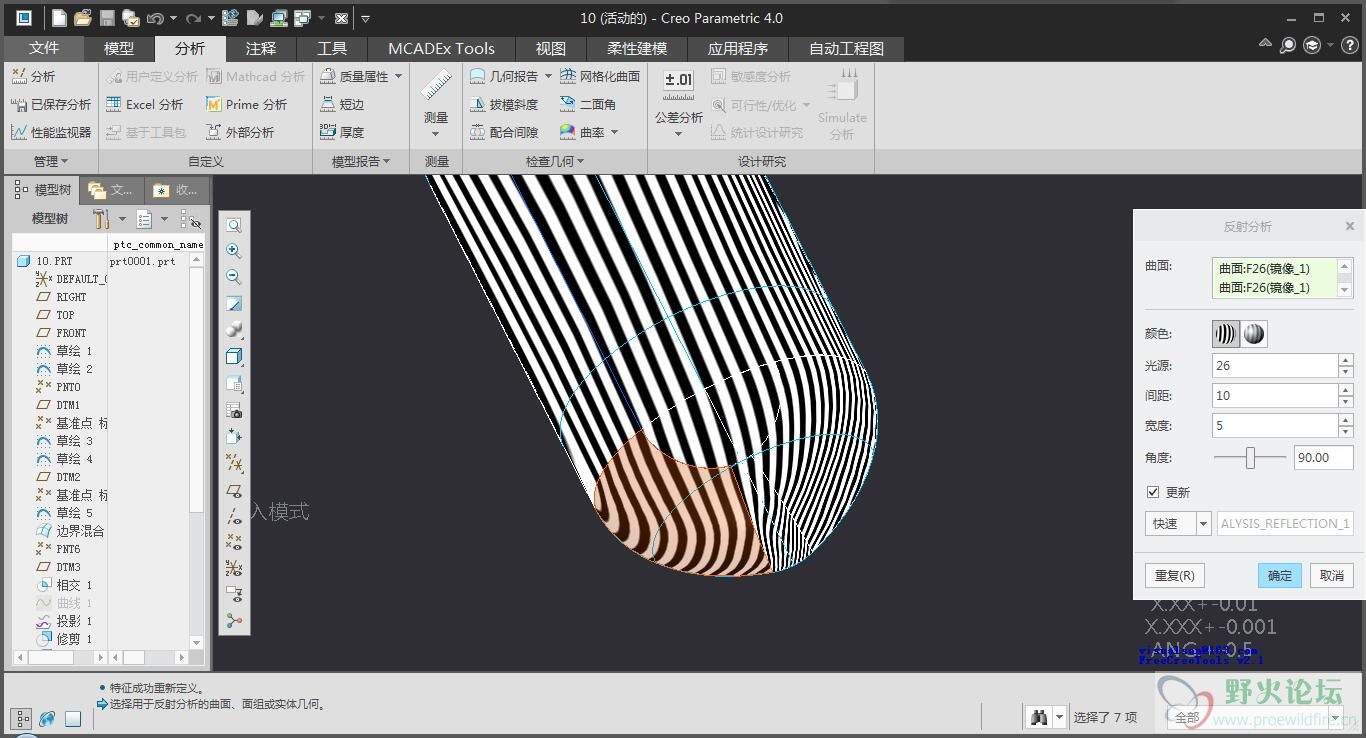Adjust the 角度 slider handle
Image resolution: width=1366 pixels, height=738 pixels.
click(x=1250, y=457)
